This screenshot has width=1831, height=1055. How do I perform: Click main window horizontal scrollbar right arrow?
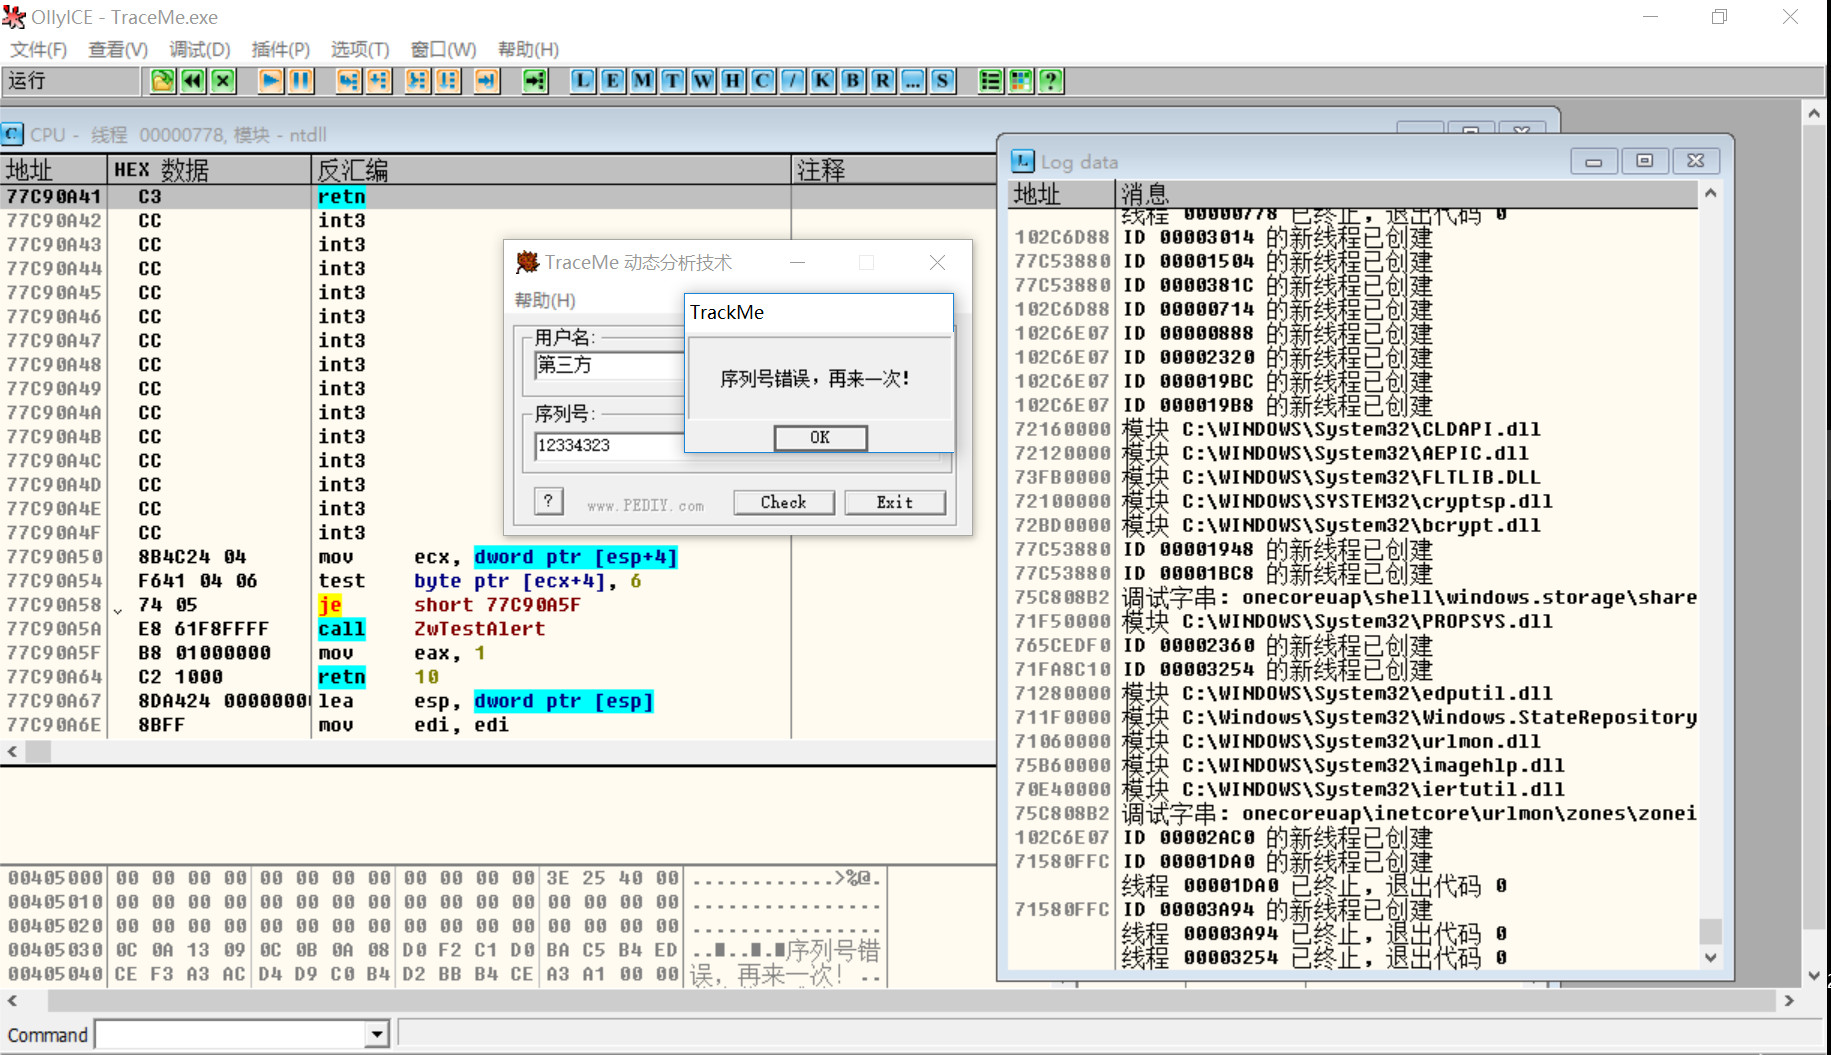[1789, 1000]
